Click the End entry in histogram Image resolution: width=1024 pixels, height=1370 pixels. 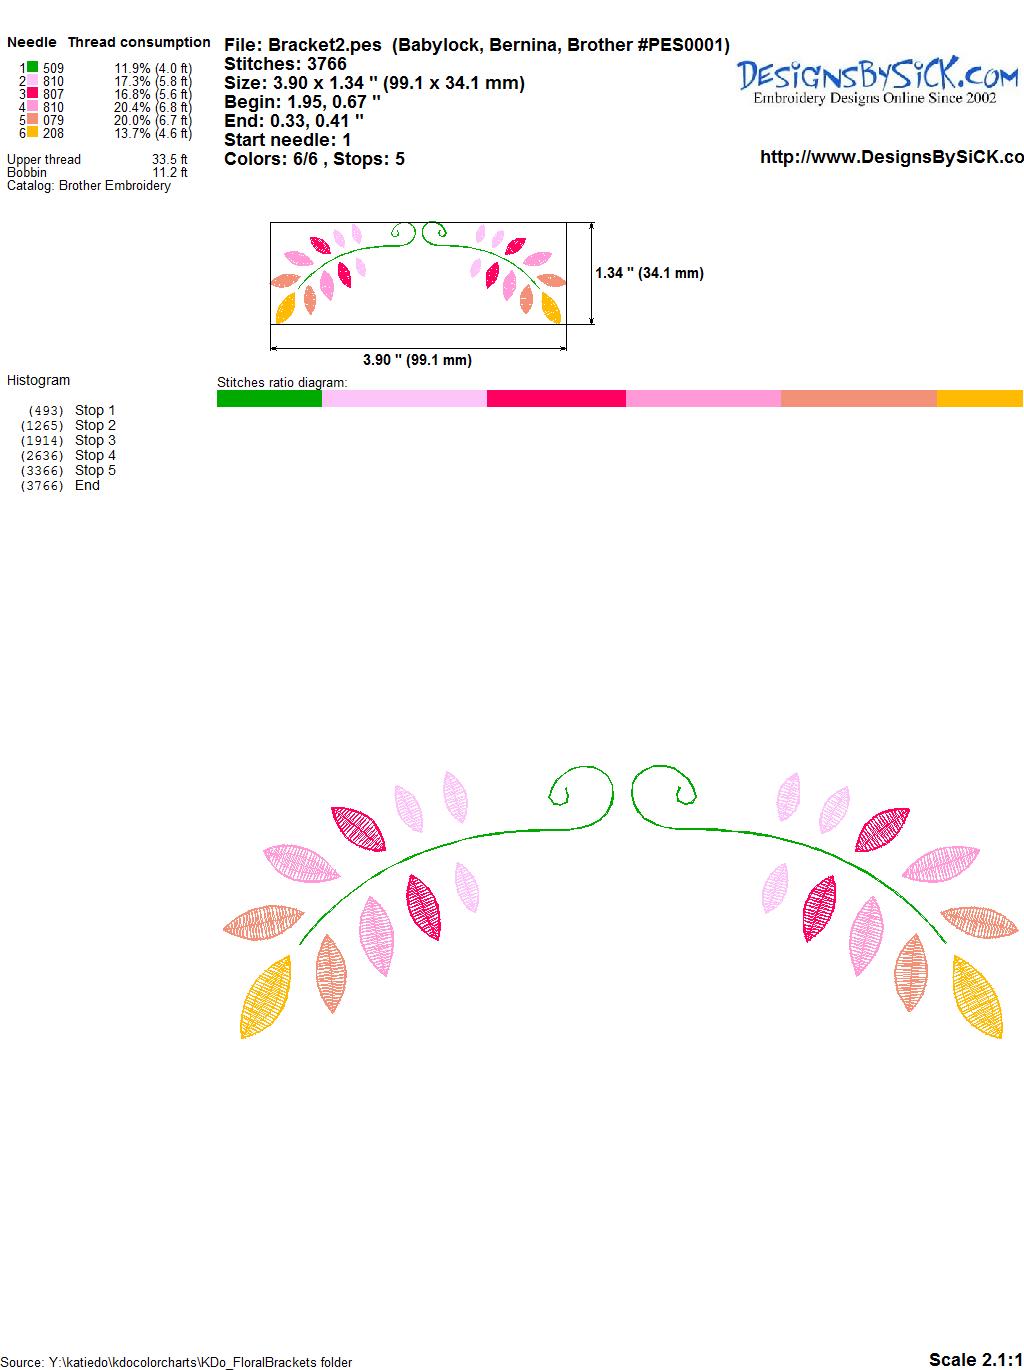[x=87, y=485]
